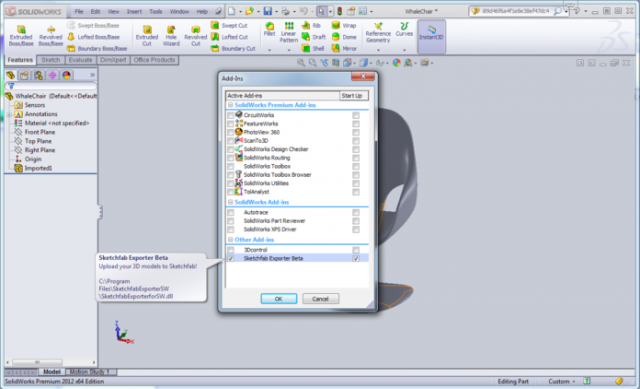Open the Reference Geometry tool

(x=378, y=32)
